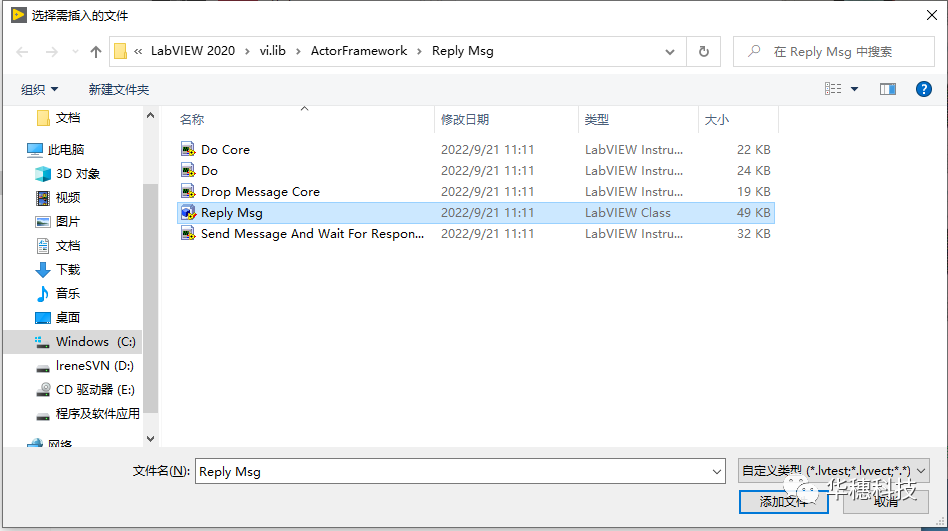Click the Send Message And Wait VI icon
948x531 pixels.
tap(188, 233)
